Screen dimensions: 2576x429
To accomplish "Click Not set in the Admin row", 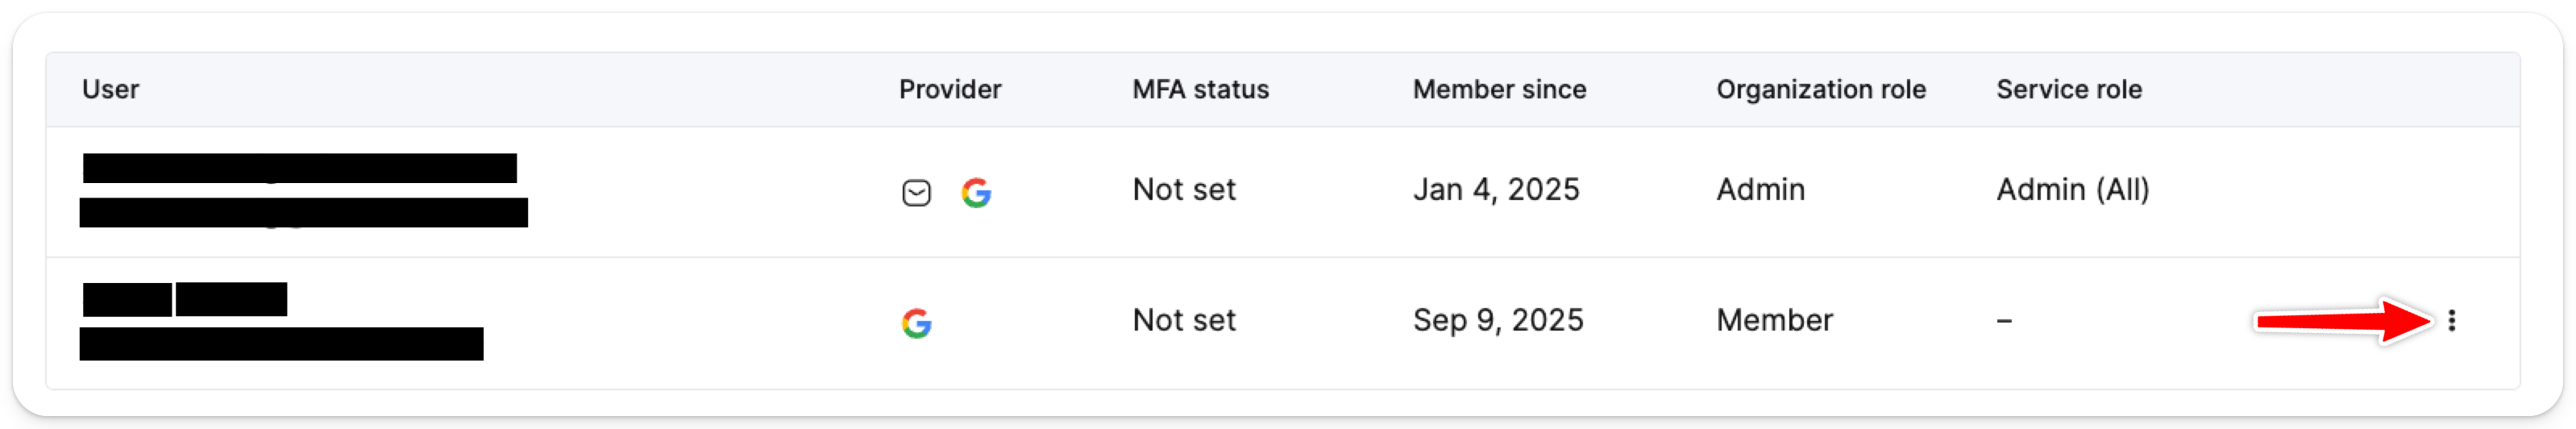I will click(1183, 190).
